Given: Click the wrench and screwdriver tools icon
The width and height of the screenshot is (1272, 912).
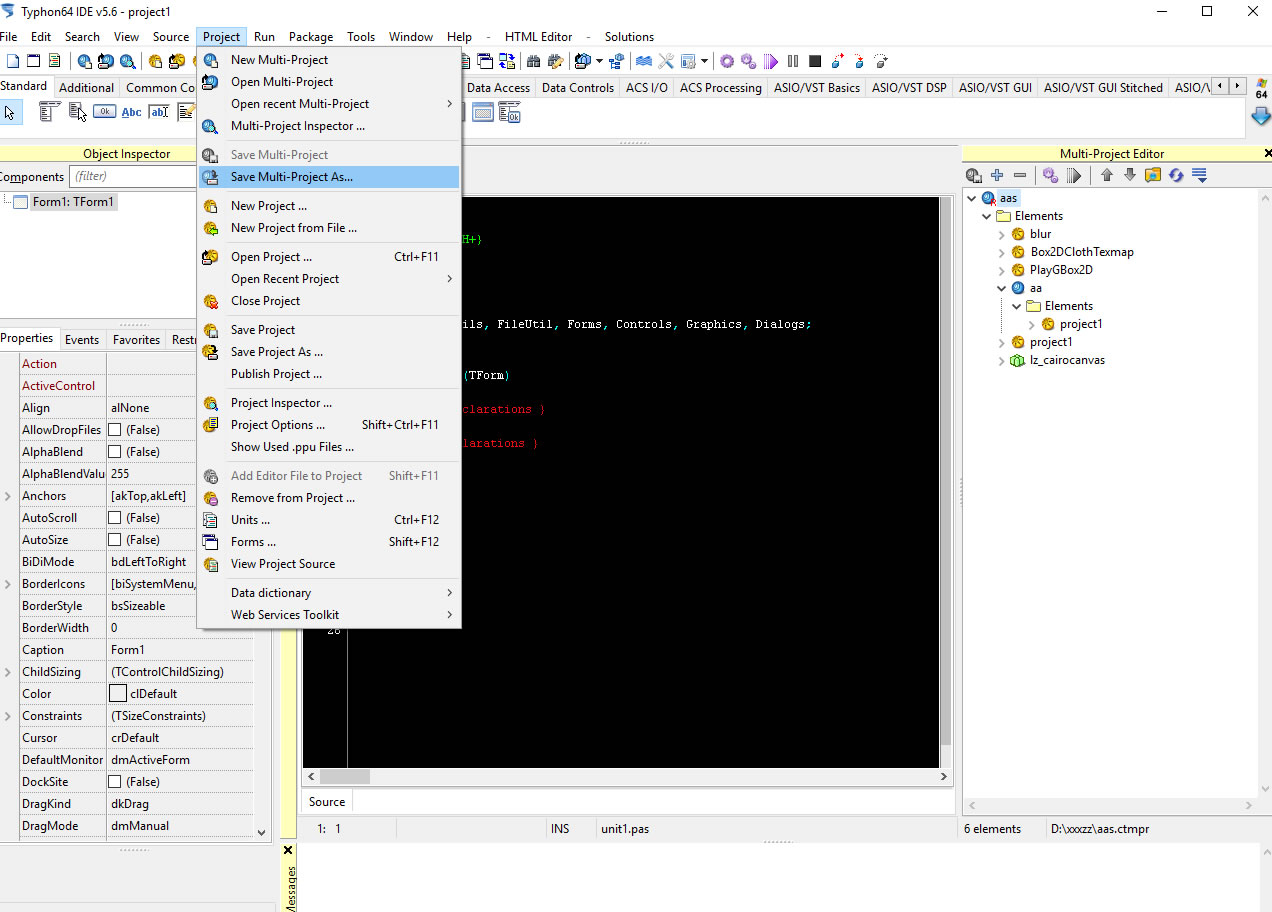Looking at the screenshot, I should click(x=666, y=62).
